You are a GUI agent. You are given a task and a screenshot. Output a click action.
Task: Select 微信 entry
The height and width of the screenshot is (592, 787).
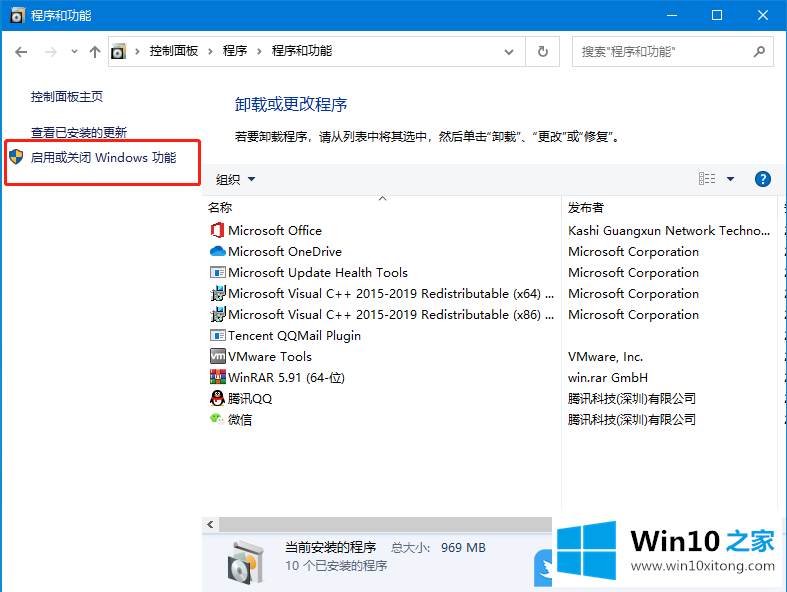(x=239, y=420)
